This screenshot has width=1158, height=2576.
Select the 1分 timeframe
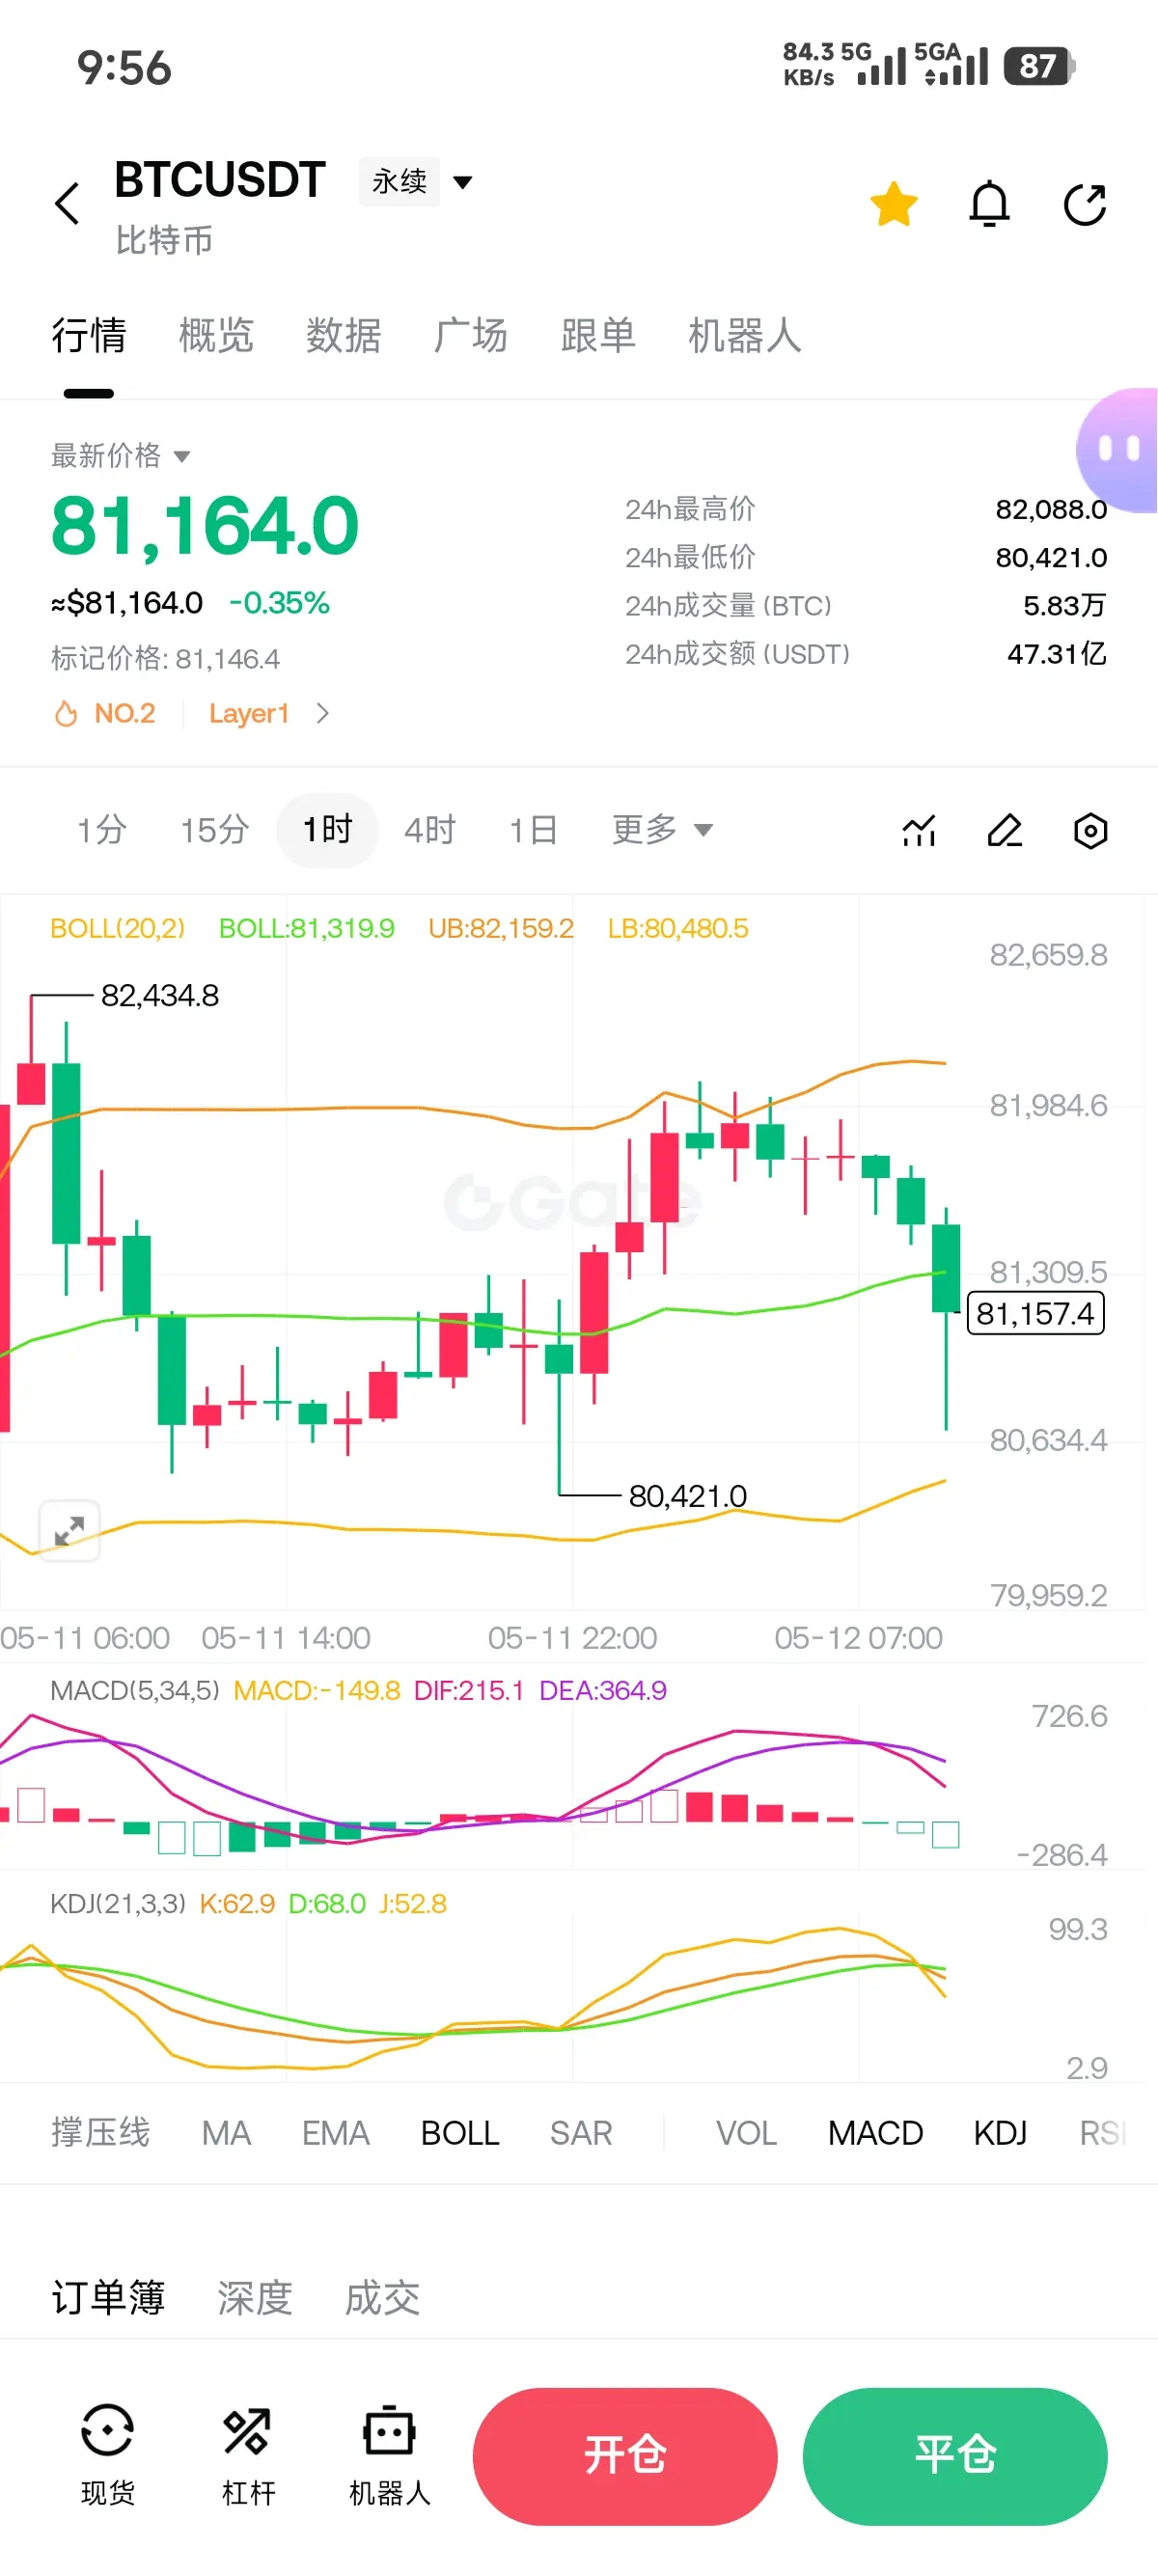coord(102,829)
